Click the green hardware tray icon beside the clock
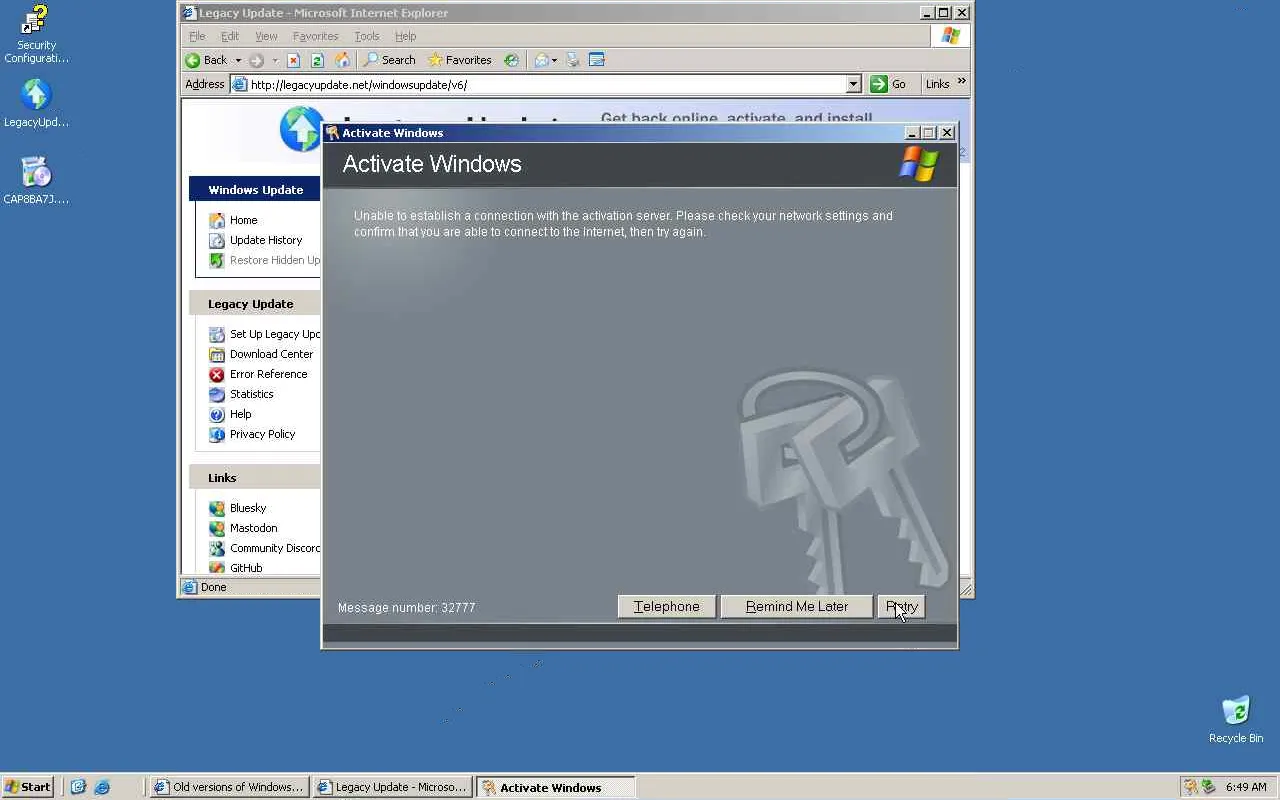 tap(1208, 787)
